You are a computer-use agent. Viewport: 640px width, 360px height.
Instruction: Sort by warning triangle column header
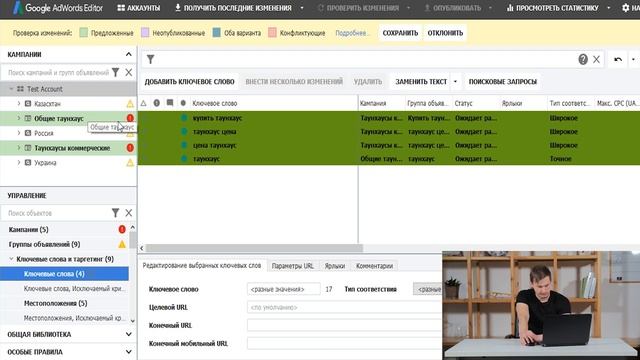click(x=144, y=103)
